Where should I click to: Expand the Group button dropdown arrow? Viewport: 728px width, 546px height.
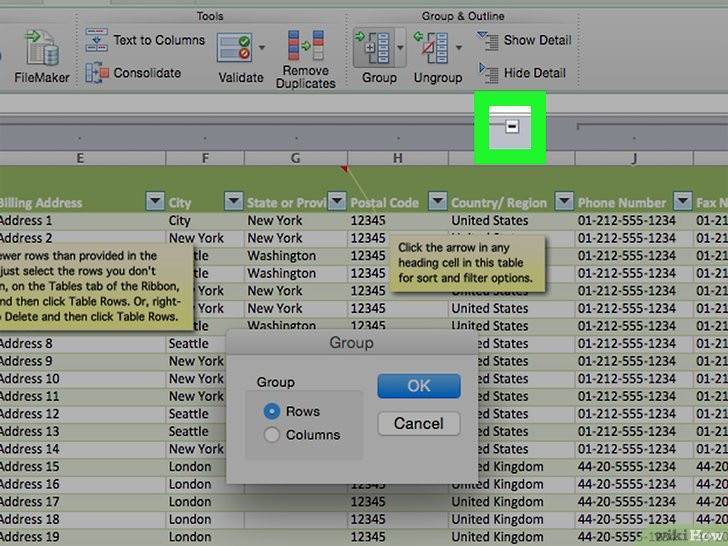401,47
